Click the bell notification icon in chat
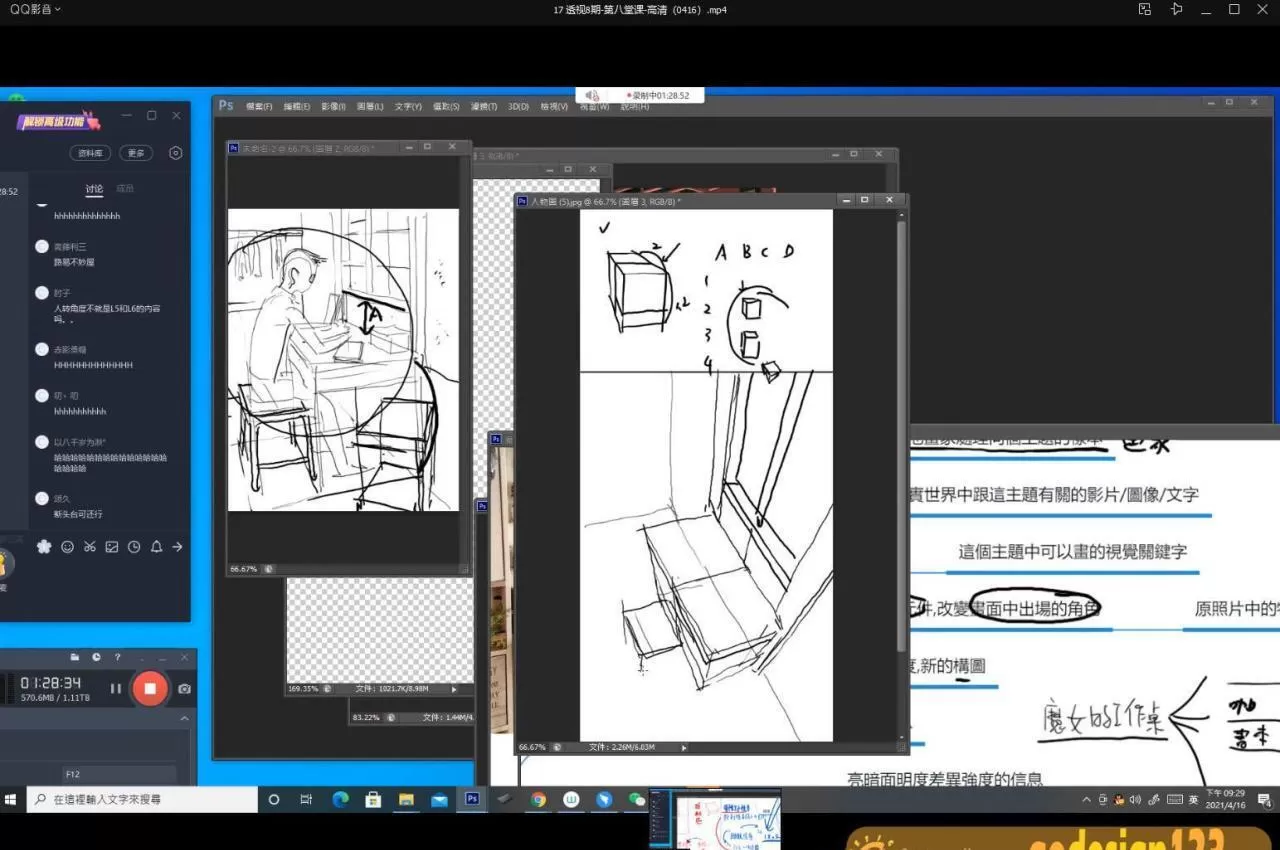 tap(156, 547)
